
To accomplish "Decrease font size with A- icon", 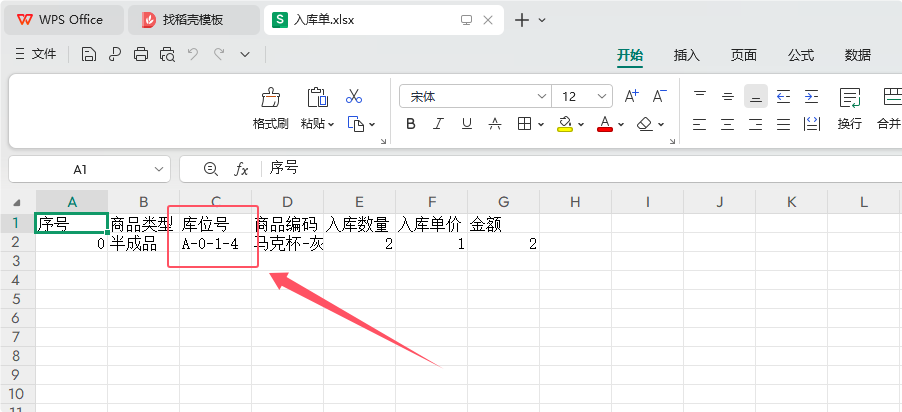I will click(x=659, y=96).
